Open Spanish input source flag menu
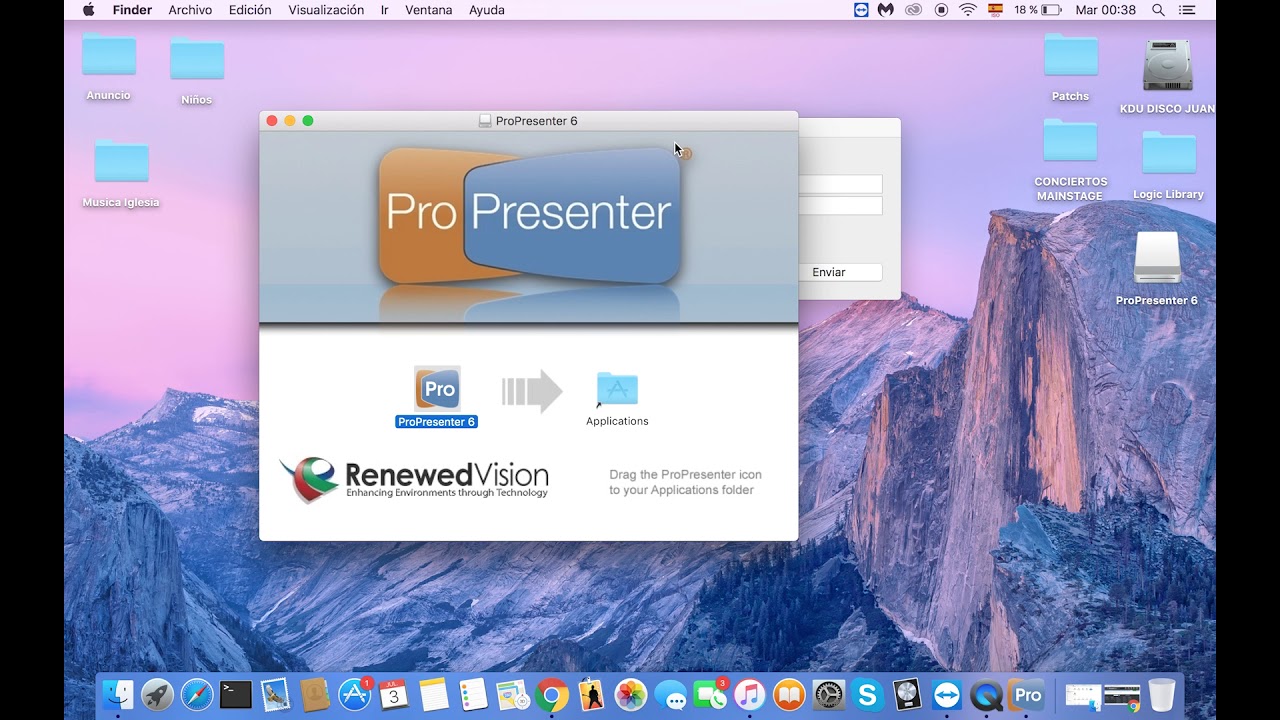This screenshot has height=720, width=1280. [x=995, y=10]
